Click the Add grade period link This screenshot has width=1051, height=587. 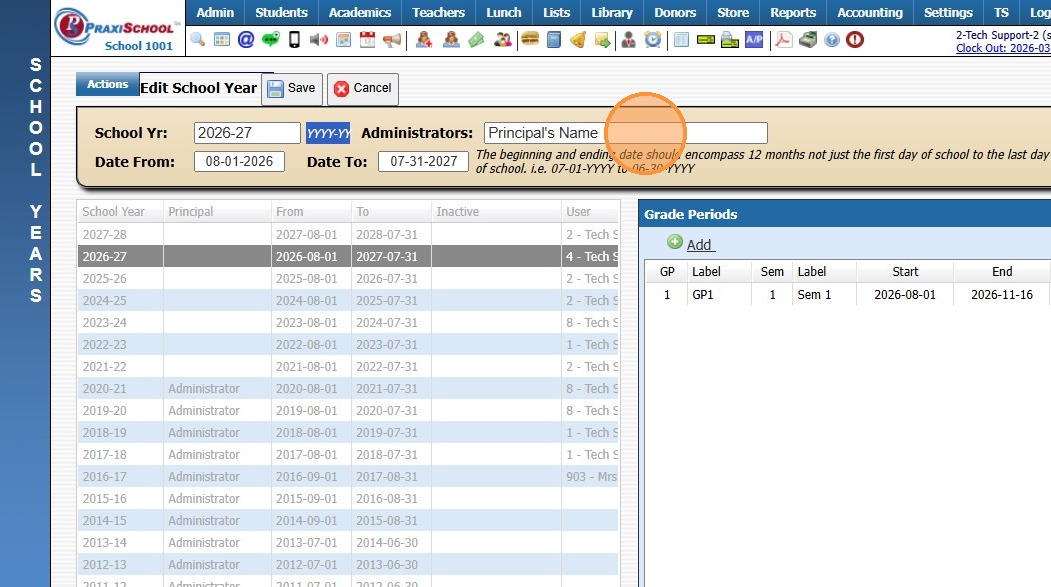click(700, 245)
